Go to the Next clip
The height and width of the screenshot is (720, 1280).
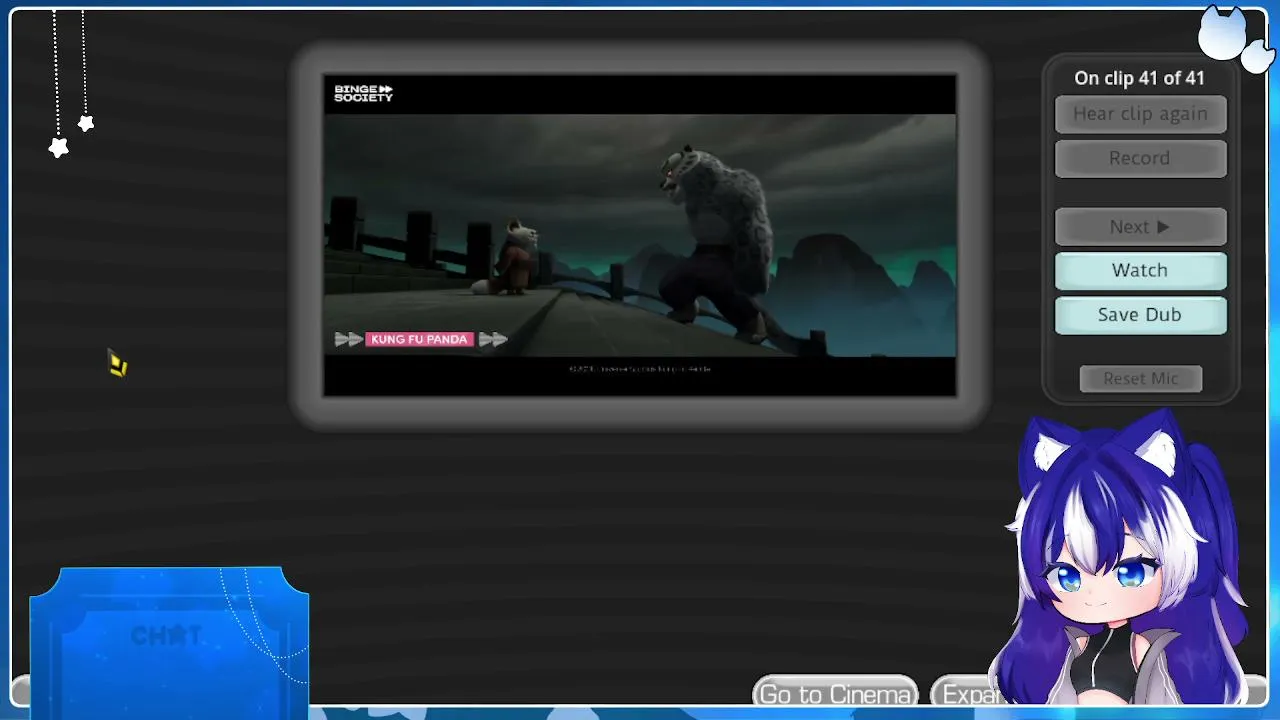(x=1140, y=227)
